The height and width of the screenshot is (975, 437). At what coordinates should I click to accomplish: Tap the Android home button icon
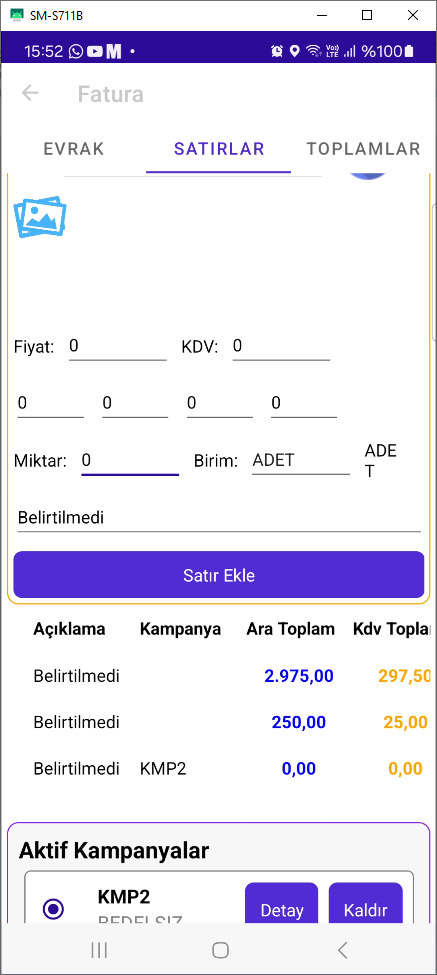tap(220, 950)
